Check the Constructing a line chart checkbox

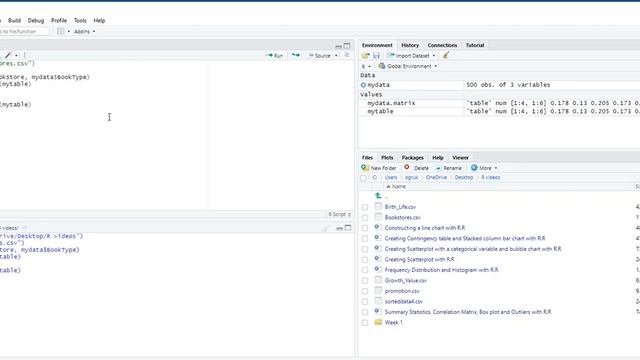[x=365, y=228]
